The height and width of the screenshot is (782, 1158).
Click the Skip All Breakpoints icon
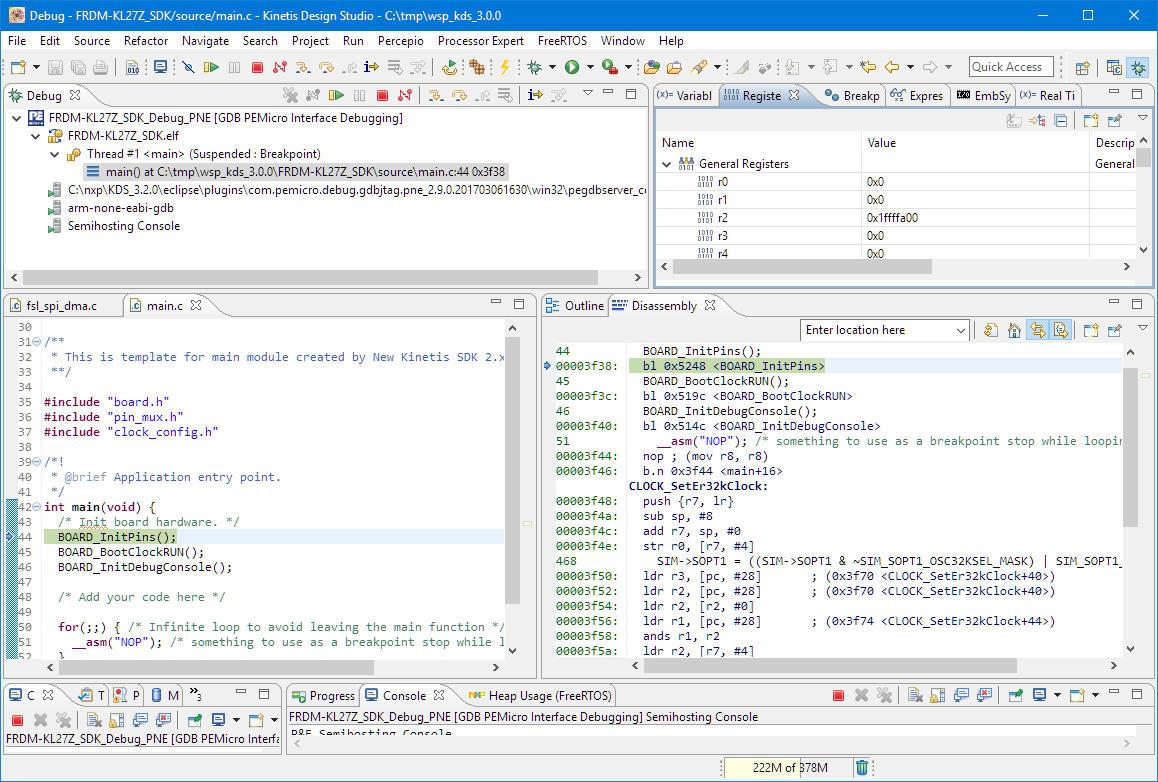pos(187,67)
